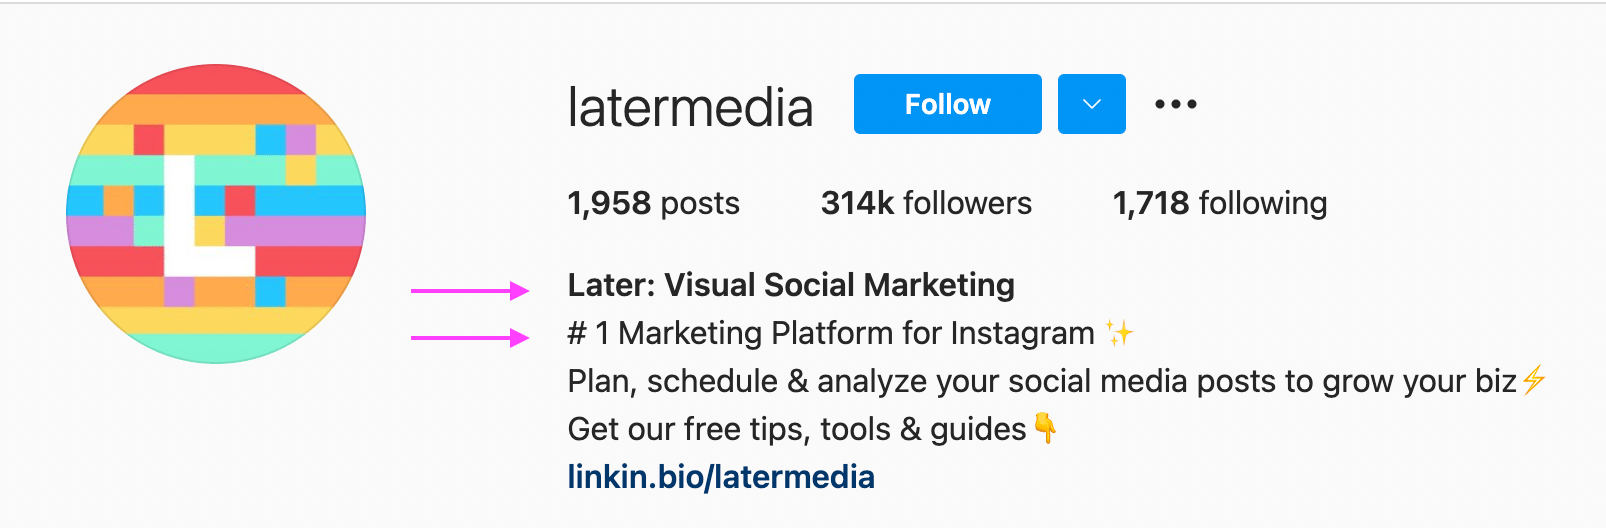1606x528 pixels.
Task: Open the latermedia profile picture
Action: 216,213
